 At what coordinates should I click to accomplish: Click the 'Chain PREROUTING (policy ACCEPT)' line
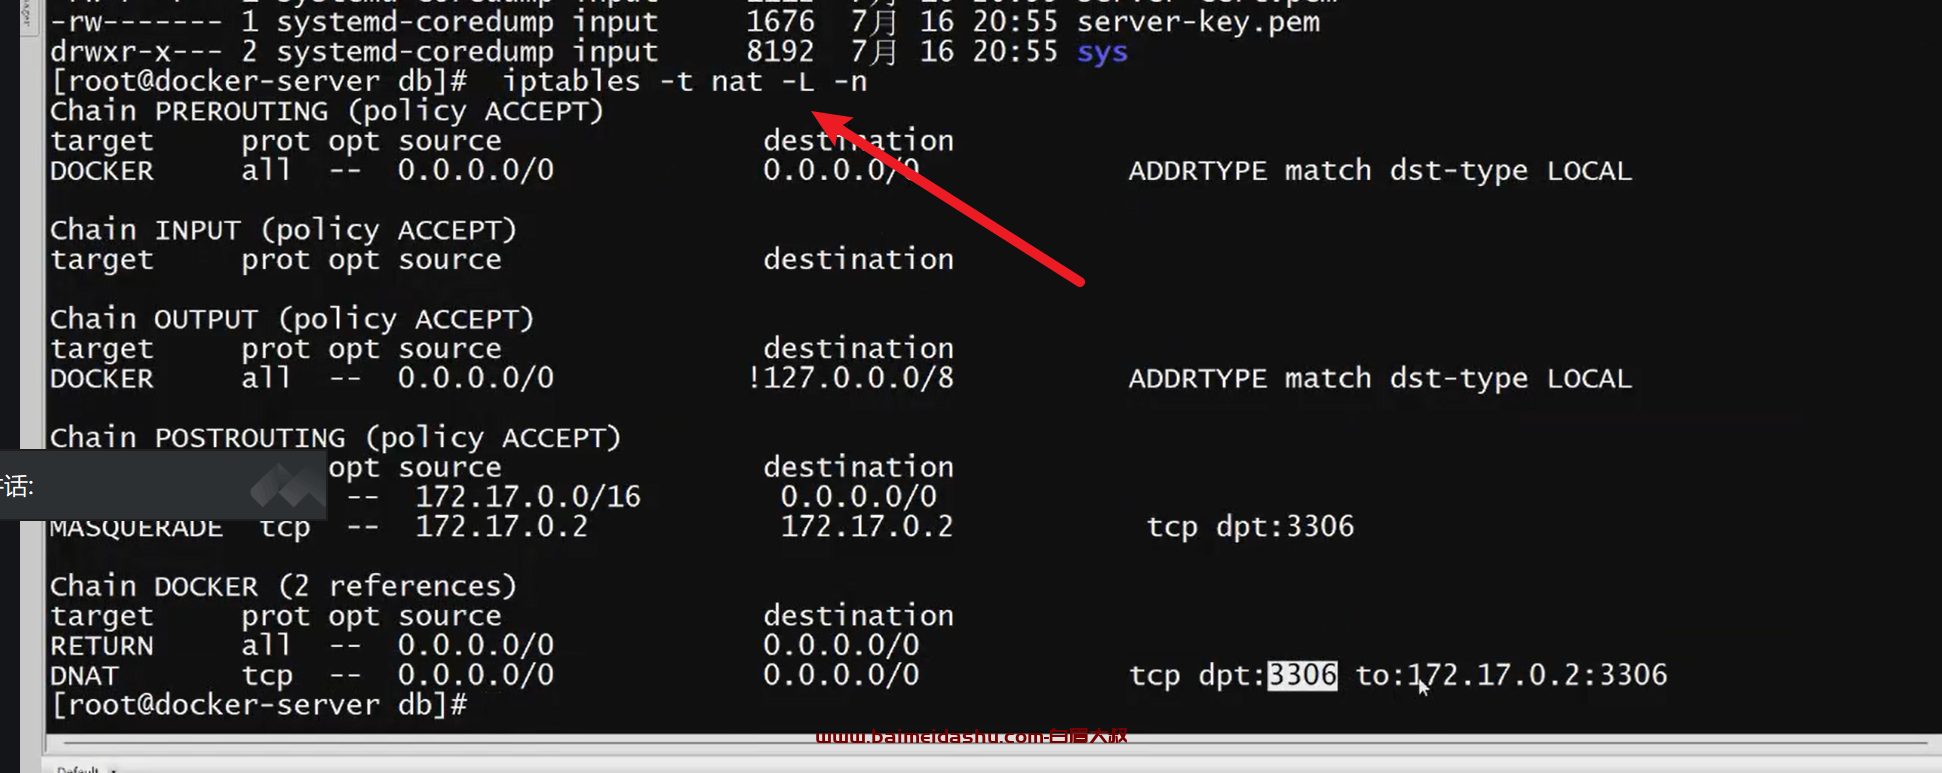tap(327, 111)
